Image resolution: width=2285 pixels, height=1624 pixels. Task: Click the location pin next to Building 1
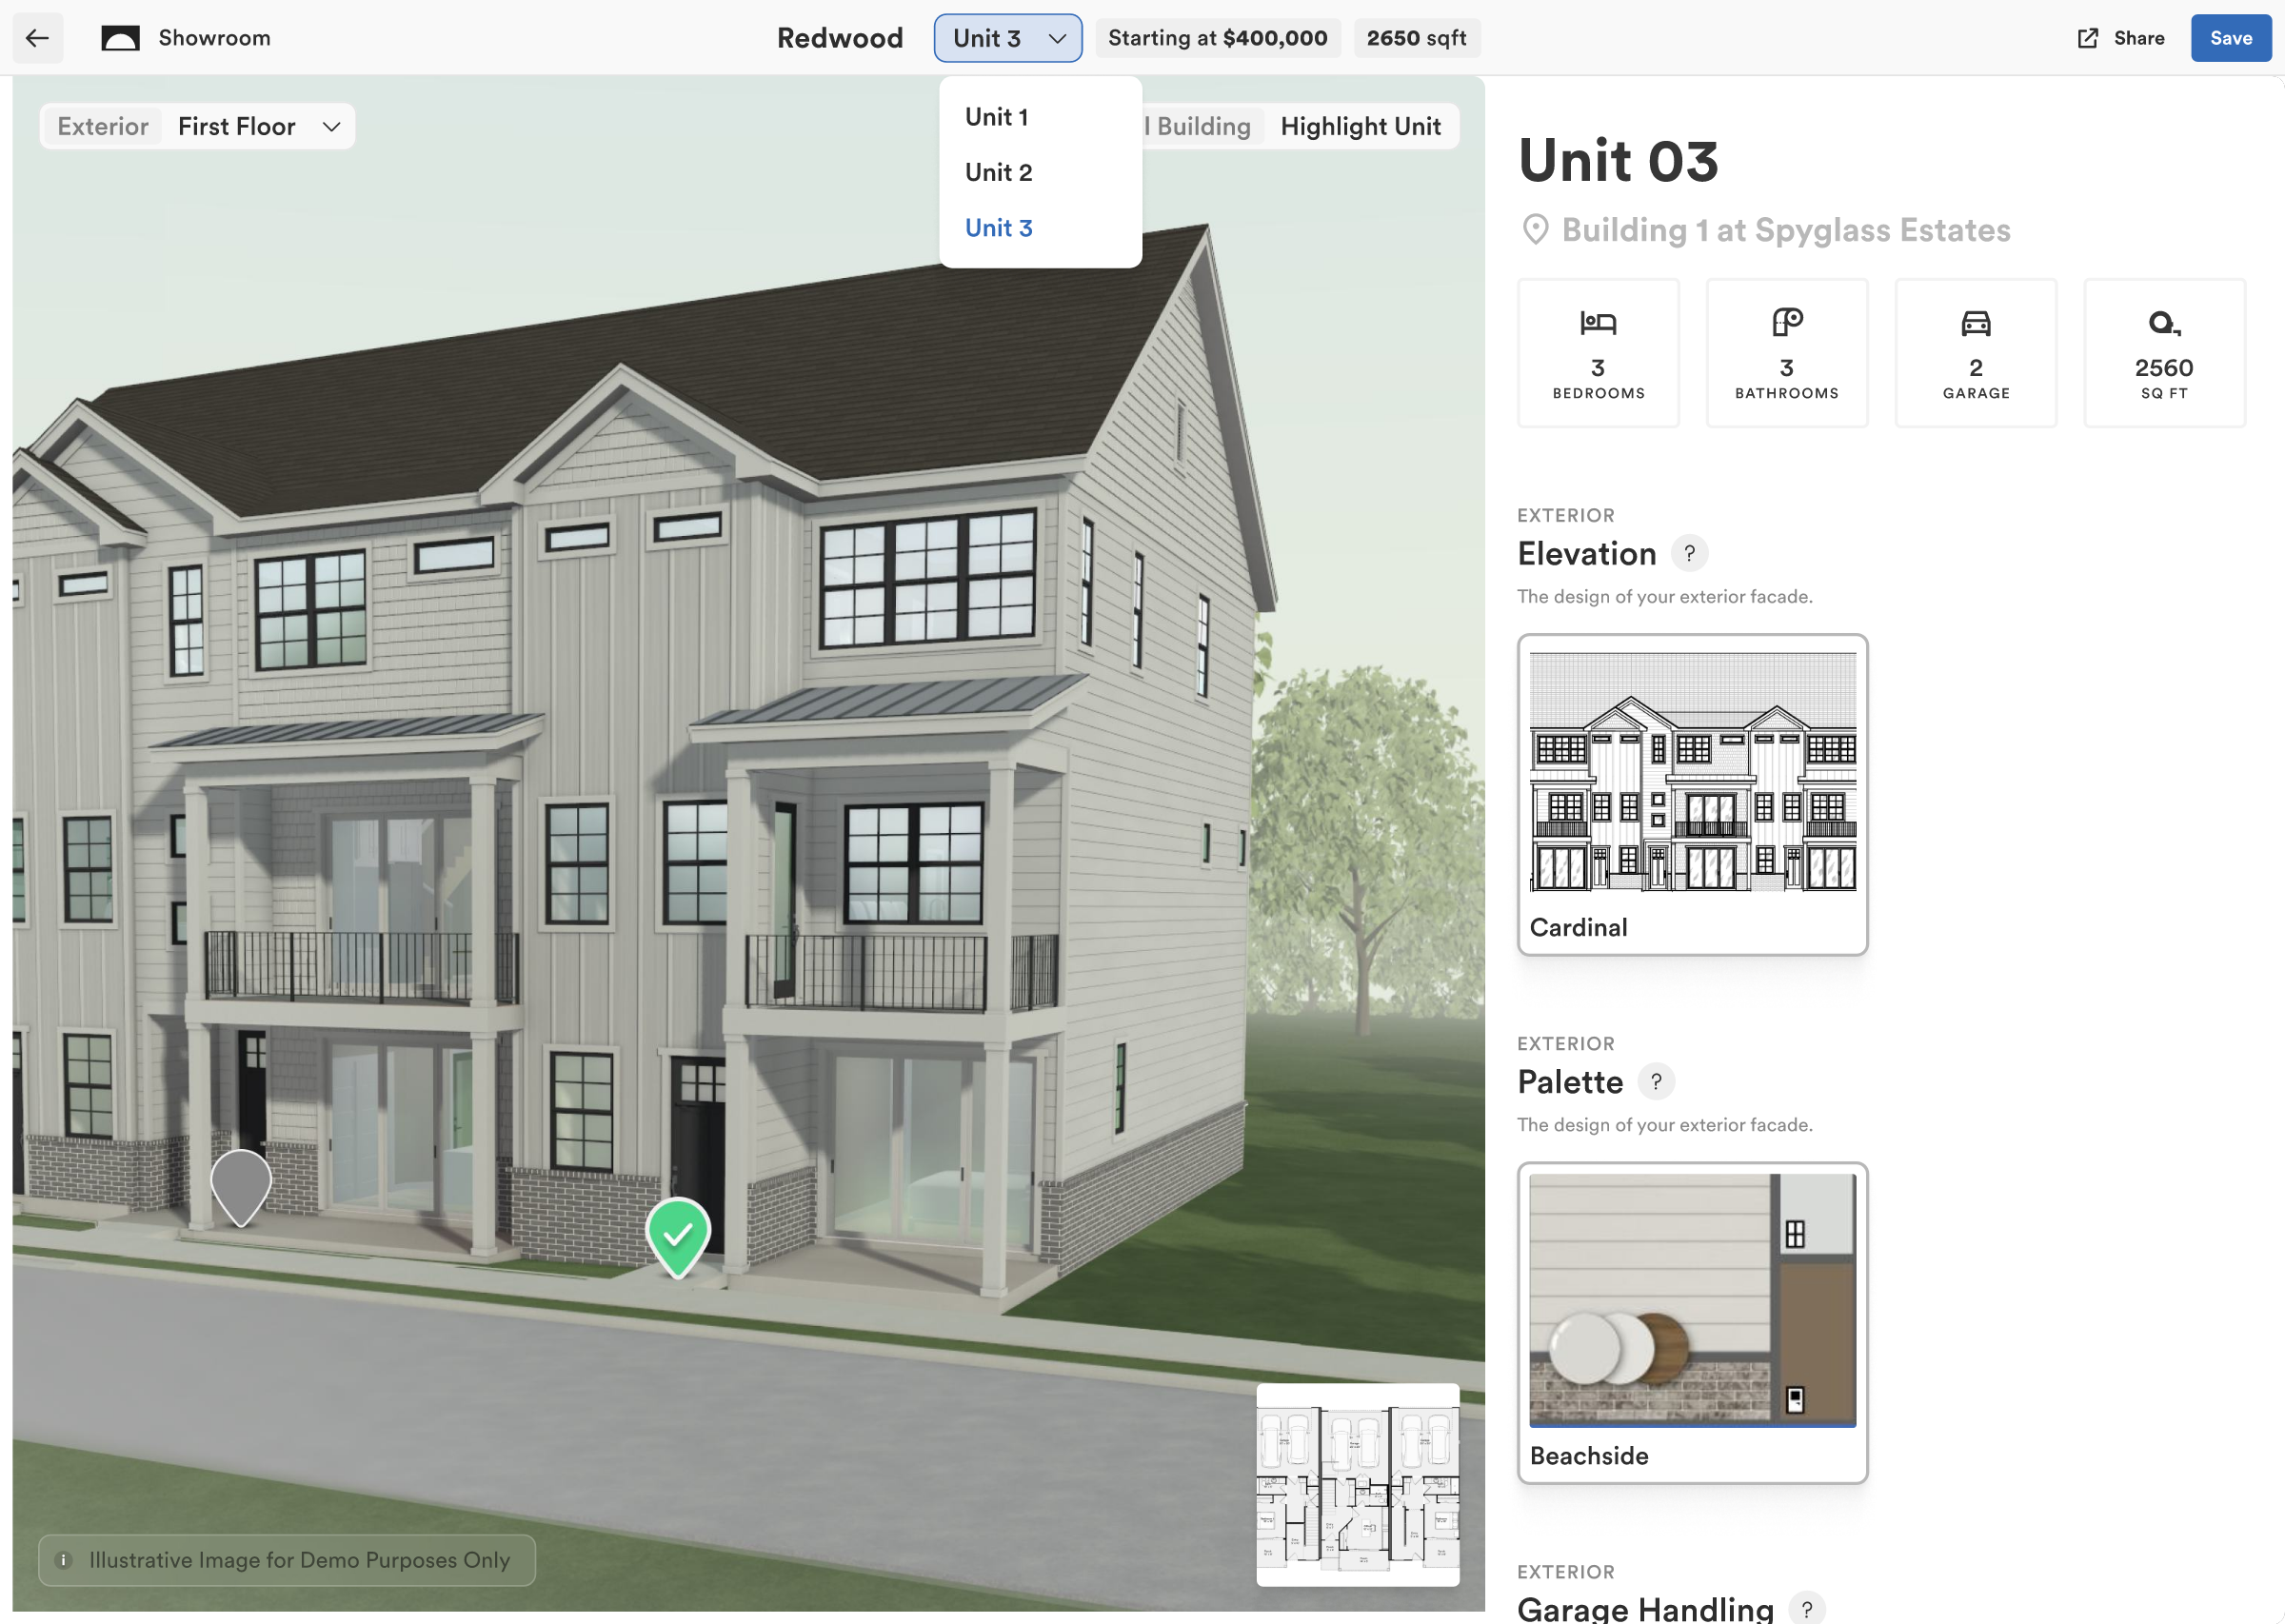click(1535, 230)
